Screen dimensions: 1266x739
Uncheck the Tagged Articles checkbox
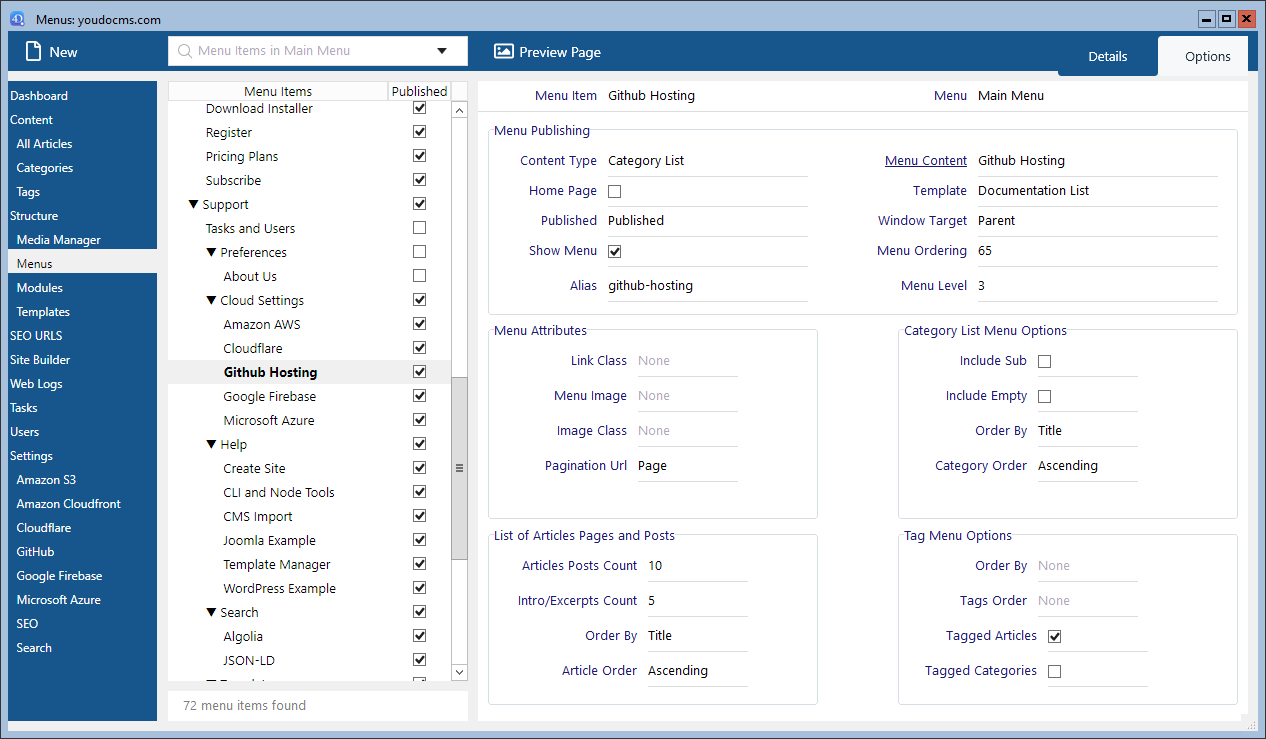coord(1054,636)
